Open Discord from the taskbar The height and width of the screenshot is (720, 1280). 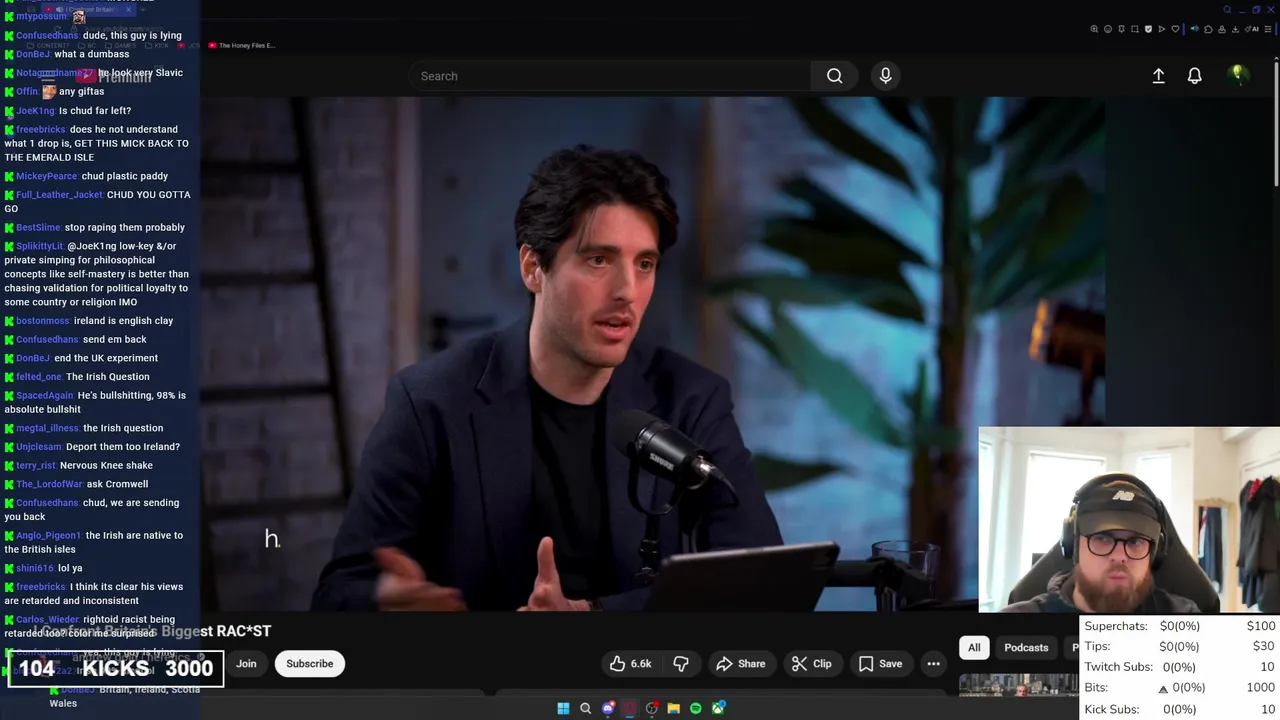(608, 708)
